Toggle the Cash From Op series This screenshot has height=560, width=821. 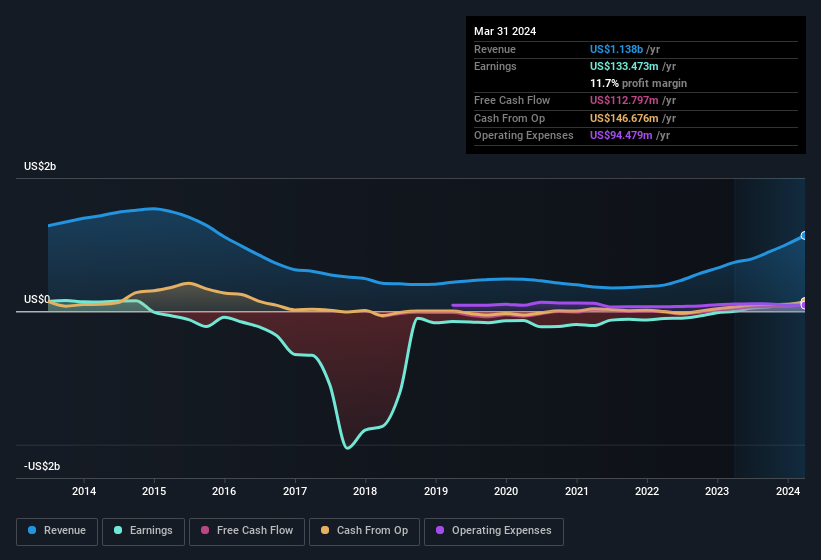[x=363, y=531]
